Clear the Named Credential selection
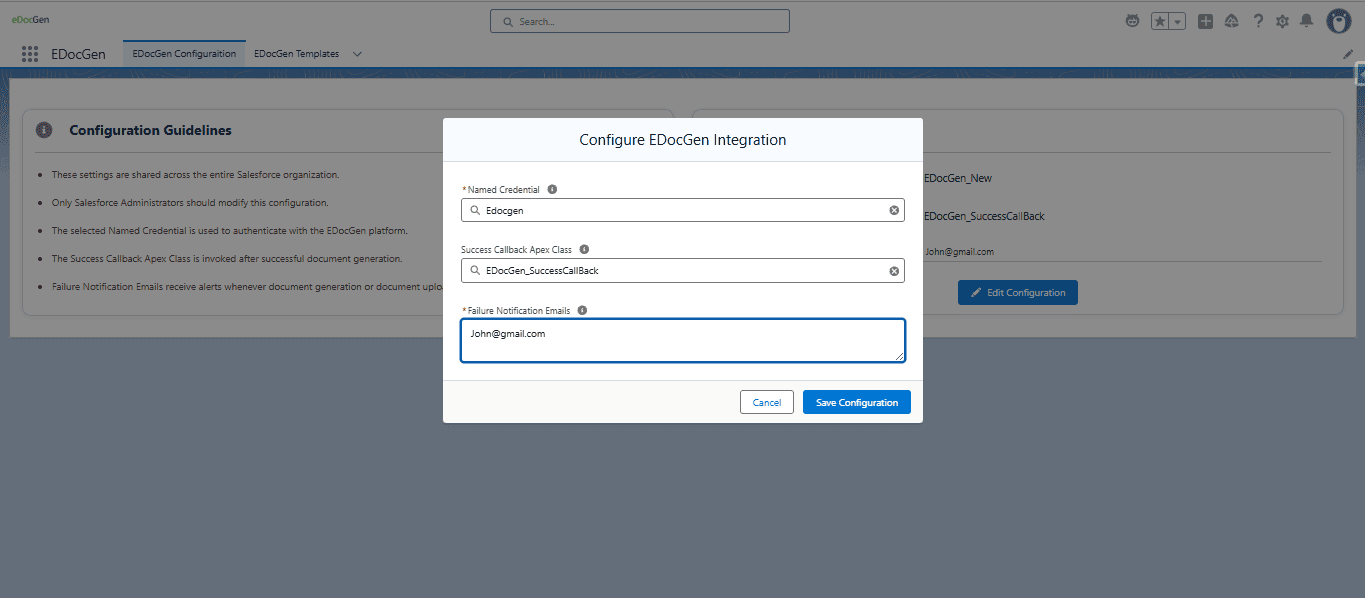The height and width of the screenshot is (598, 1365). pyautogui.click(x=894, y=210)
